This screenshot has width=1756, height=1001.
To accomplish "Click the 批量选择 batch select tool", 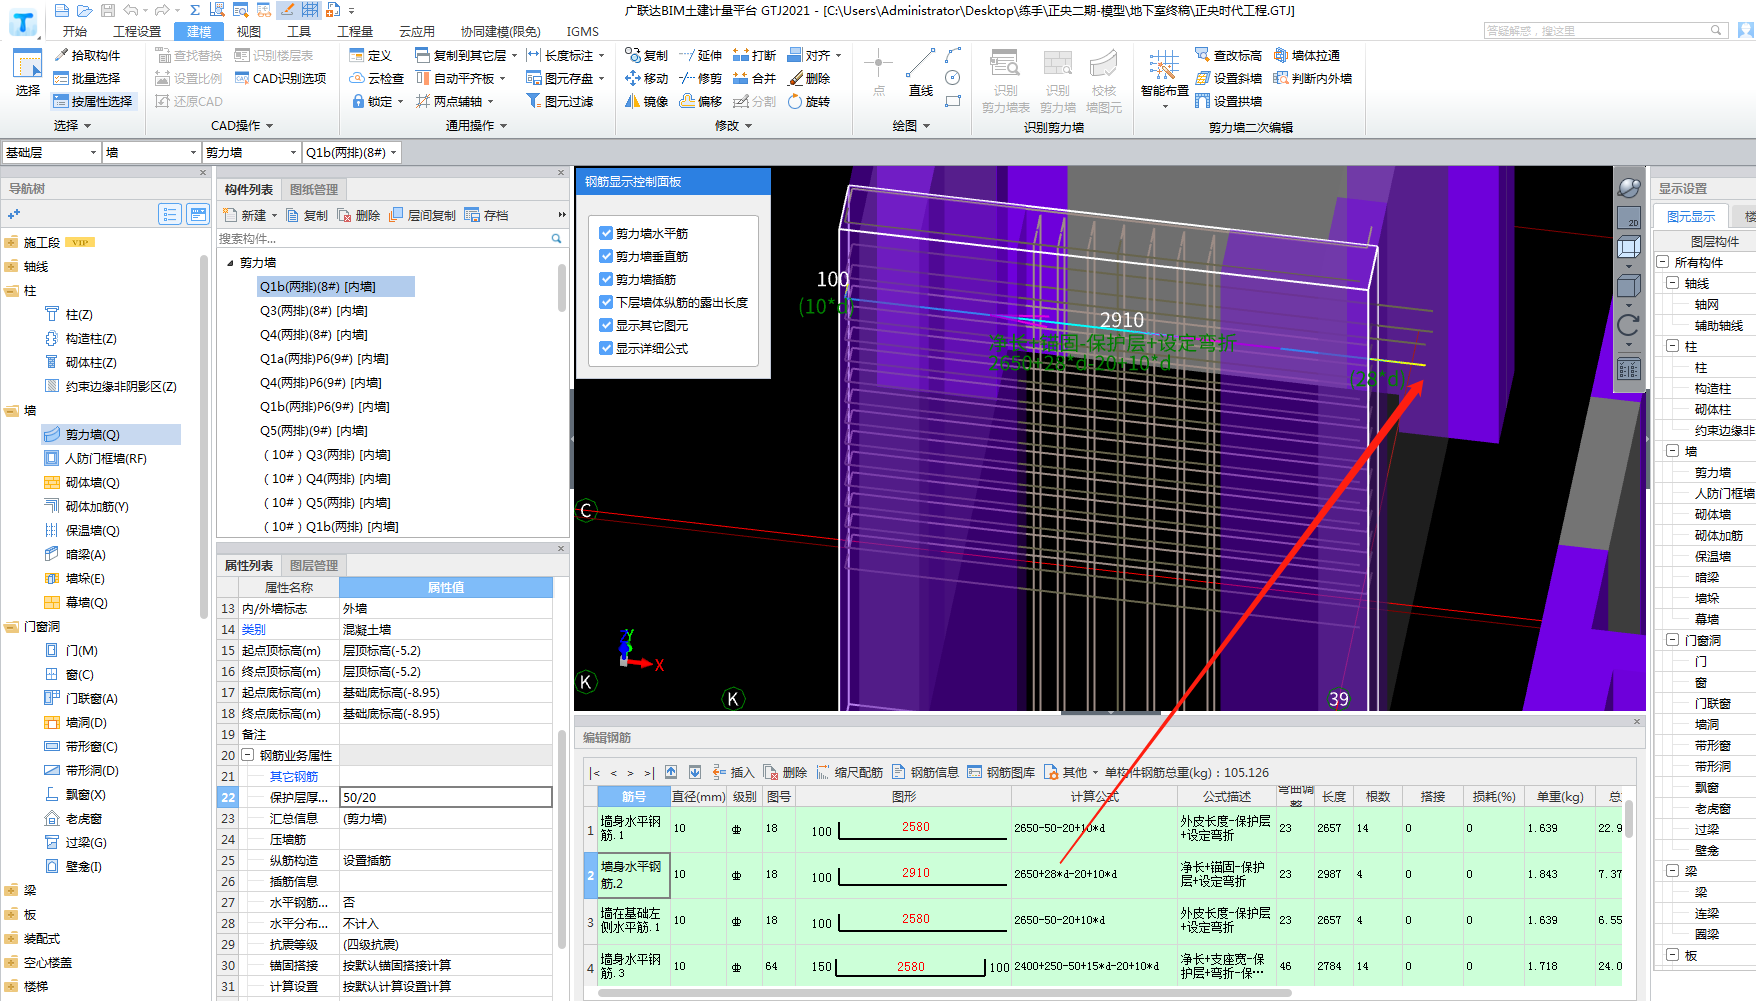I will pos(87,78).
